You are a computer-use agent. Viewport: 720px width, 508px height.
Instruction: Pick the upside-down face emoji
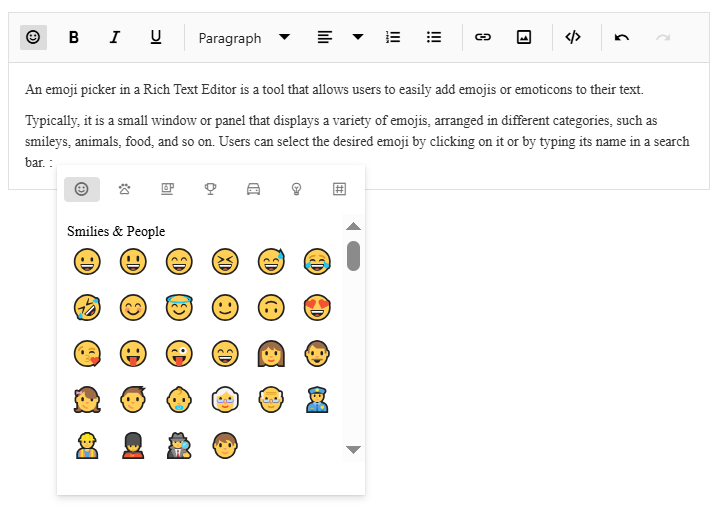(x=271, y=308)
